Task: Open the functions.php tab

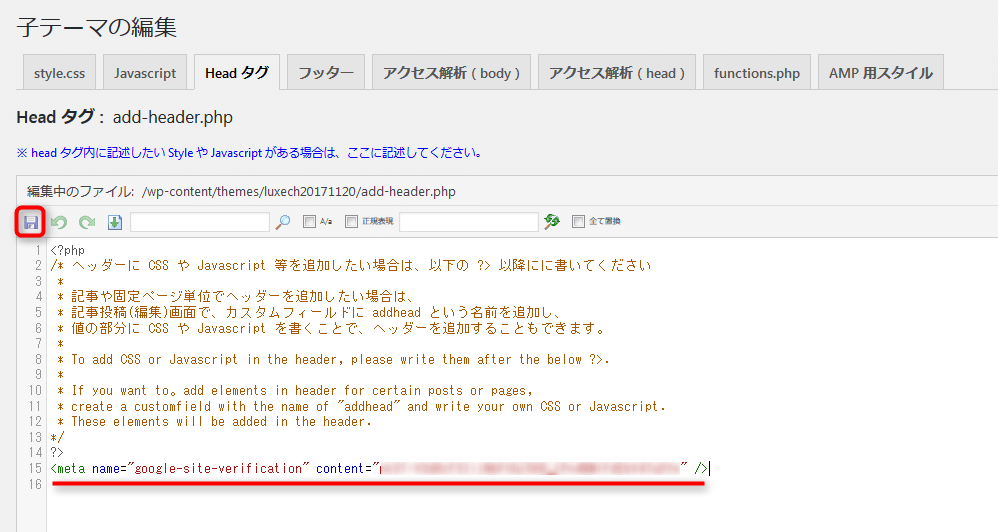Action: coord(756,73)
